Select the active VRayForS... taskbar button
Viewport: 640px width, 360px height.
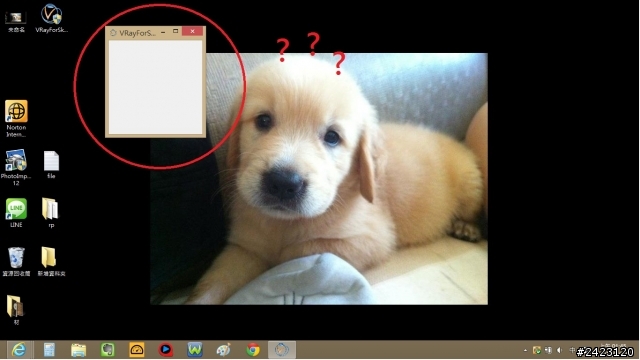point(282,350)
